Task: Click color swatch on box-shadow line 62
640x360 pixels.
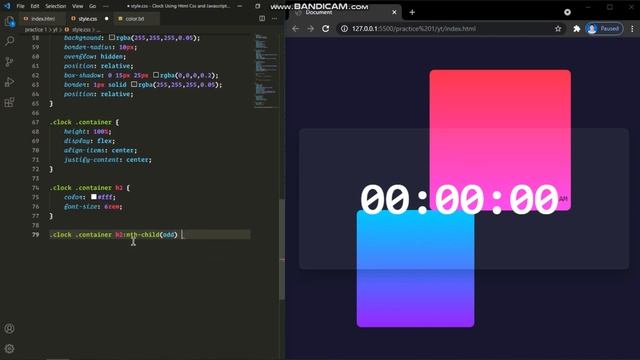Action: tap(156, 75)
